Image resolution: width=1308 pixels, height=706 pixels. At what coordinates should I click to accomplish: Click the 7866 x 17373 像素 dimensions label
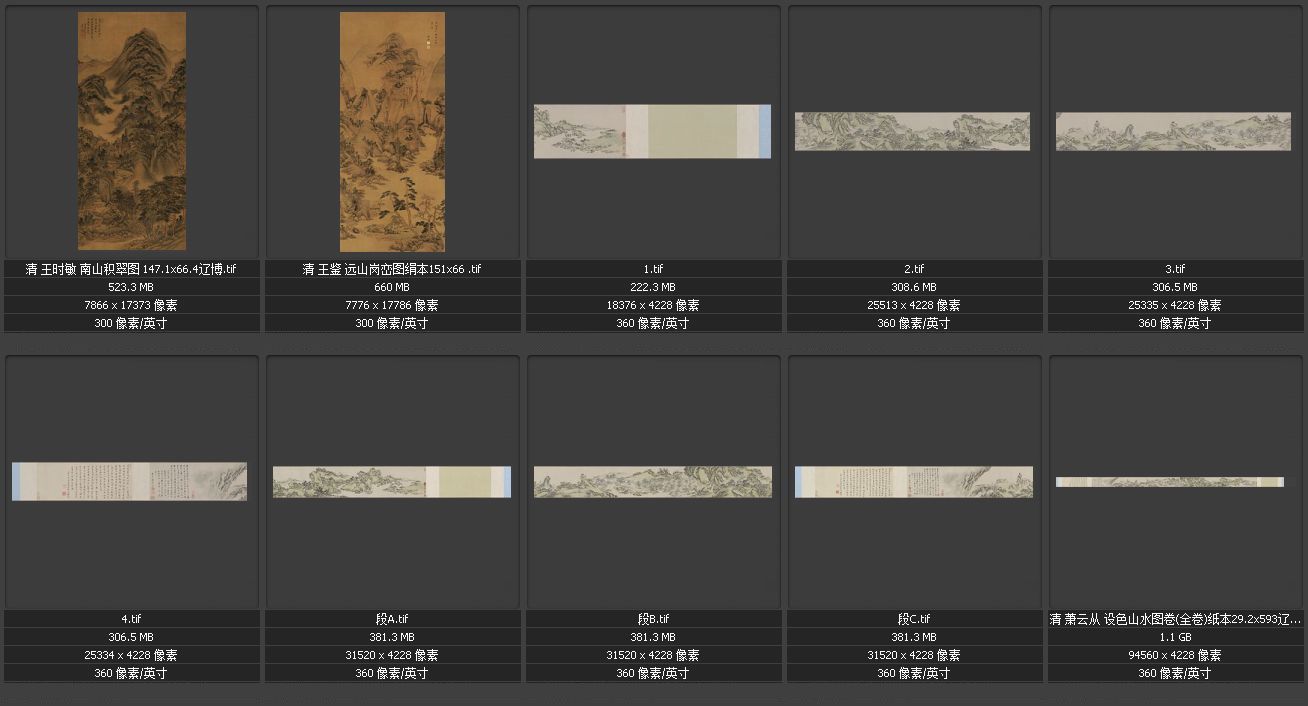point(131,305)
